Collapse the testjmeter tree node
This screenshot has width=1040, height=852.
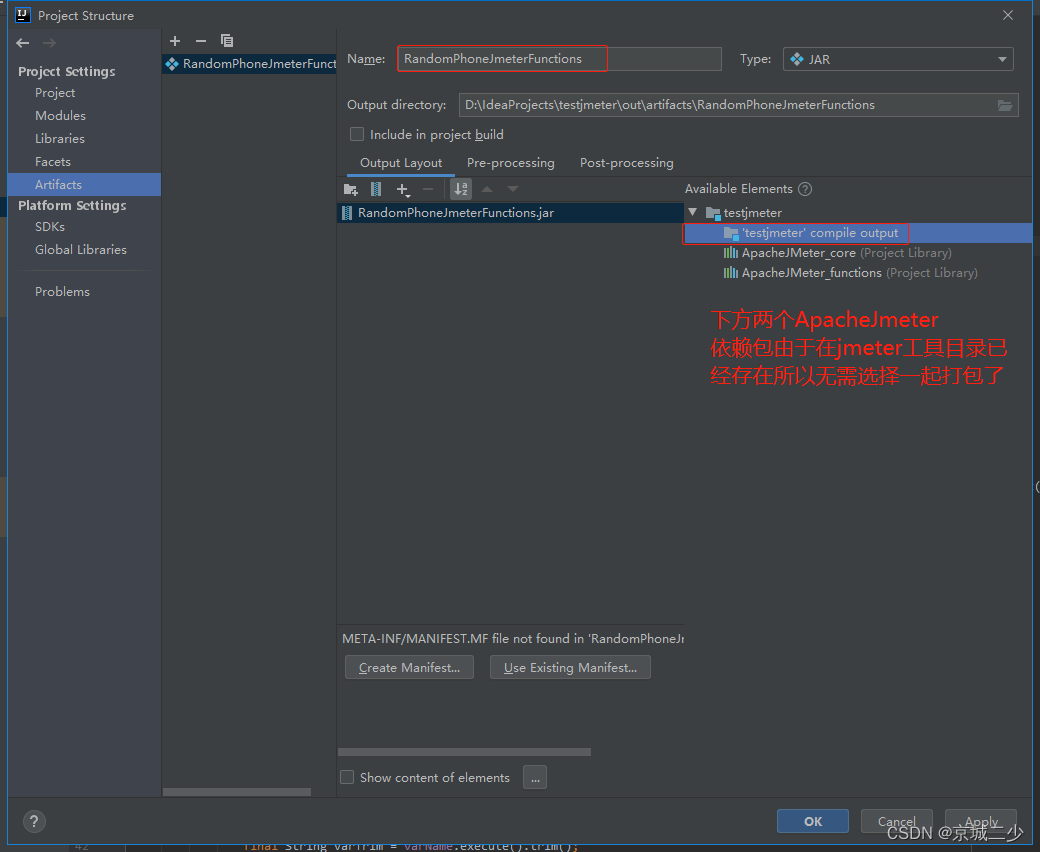(x=693, y=212)
